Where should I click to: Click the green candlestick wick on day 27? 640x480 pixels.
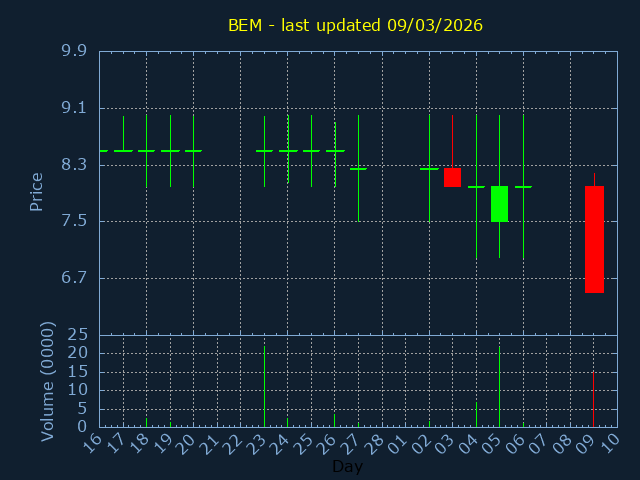[x=358, y=195]
